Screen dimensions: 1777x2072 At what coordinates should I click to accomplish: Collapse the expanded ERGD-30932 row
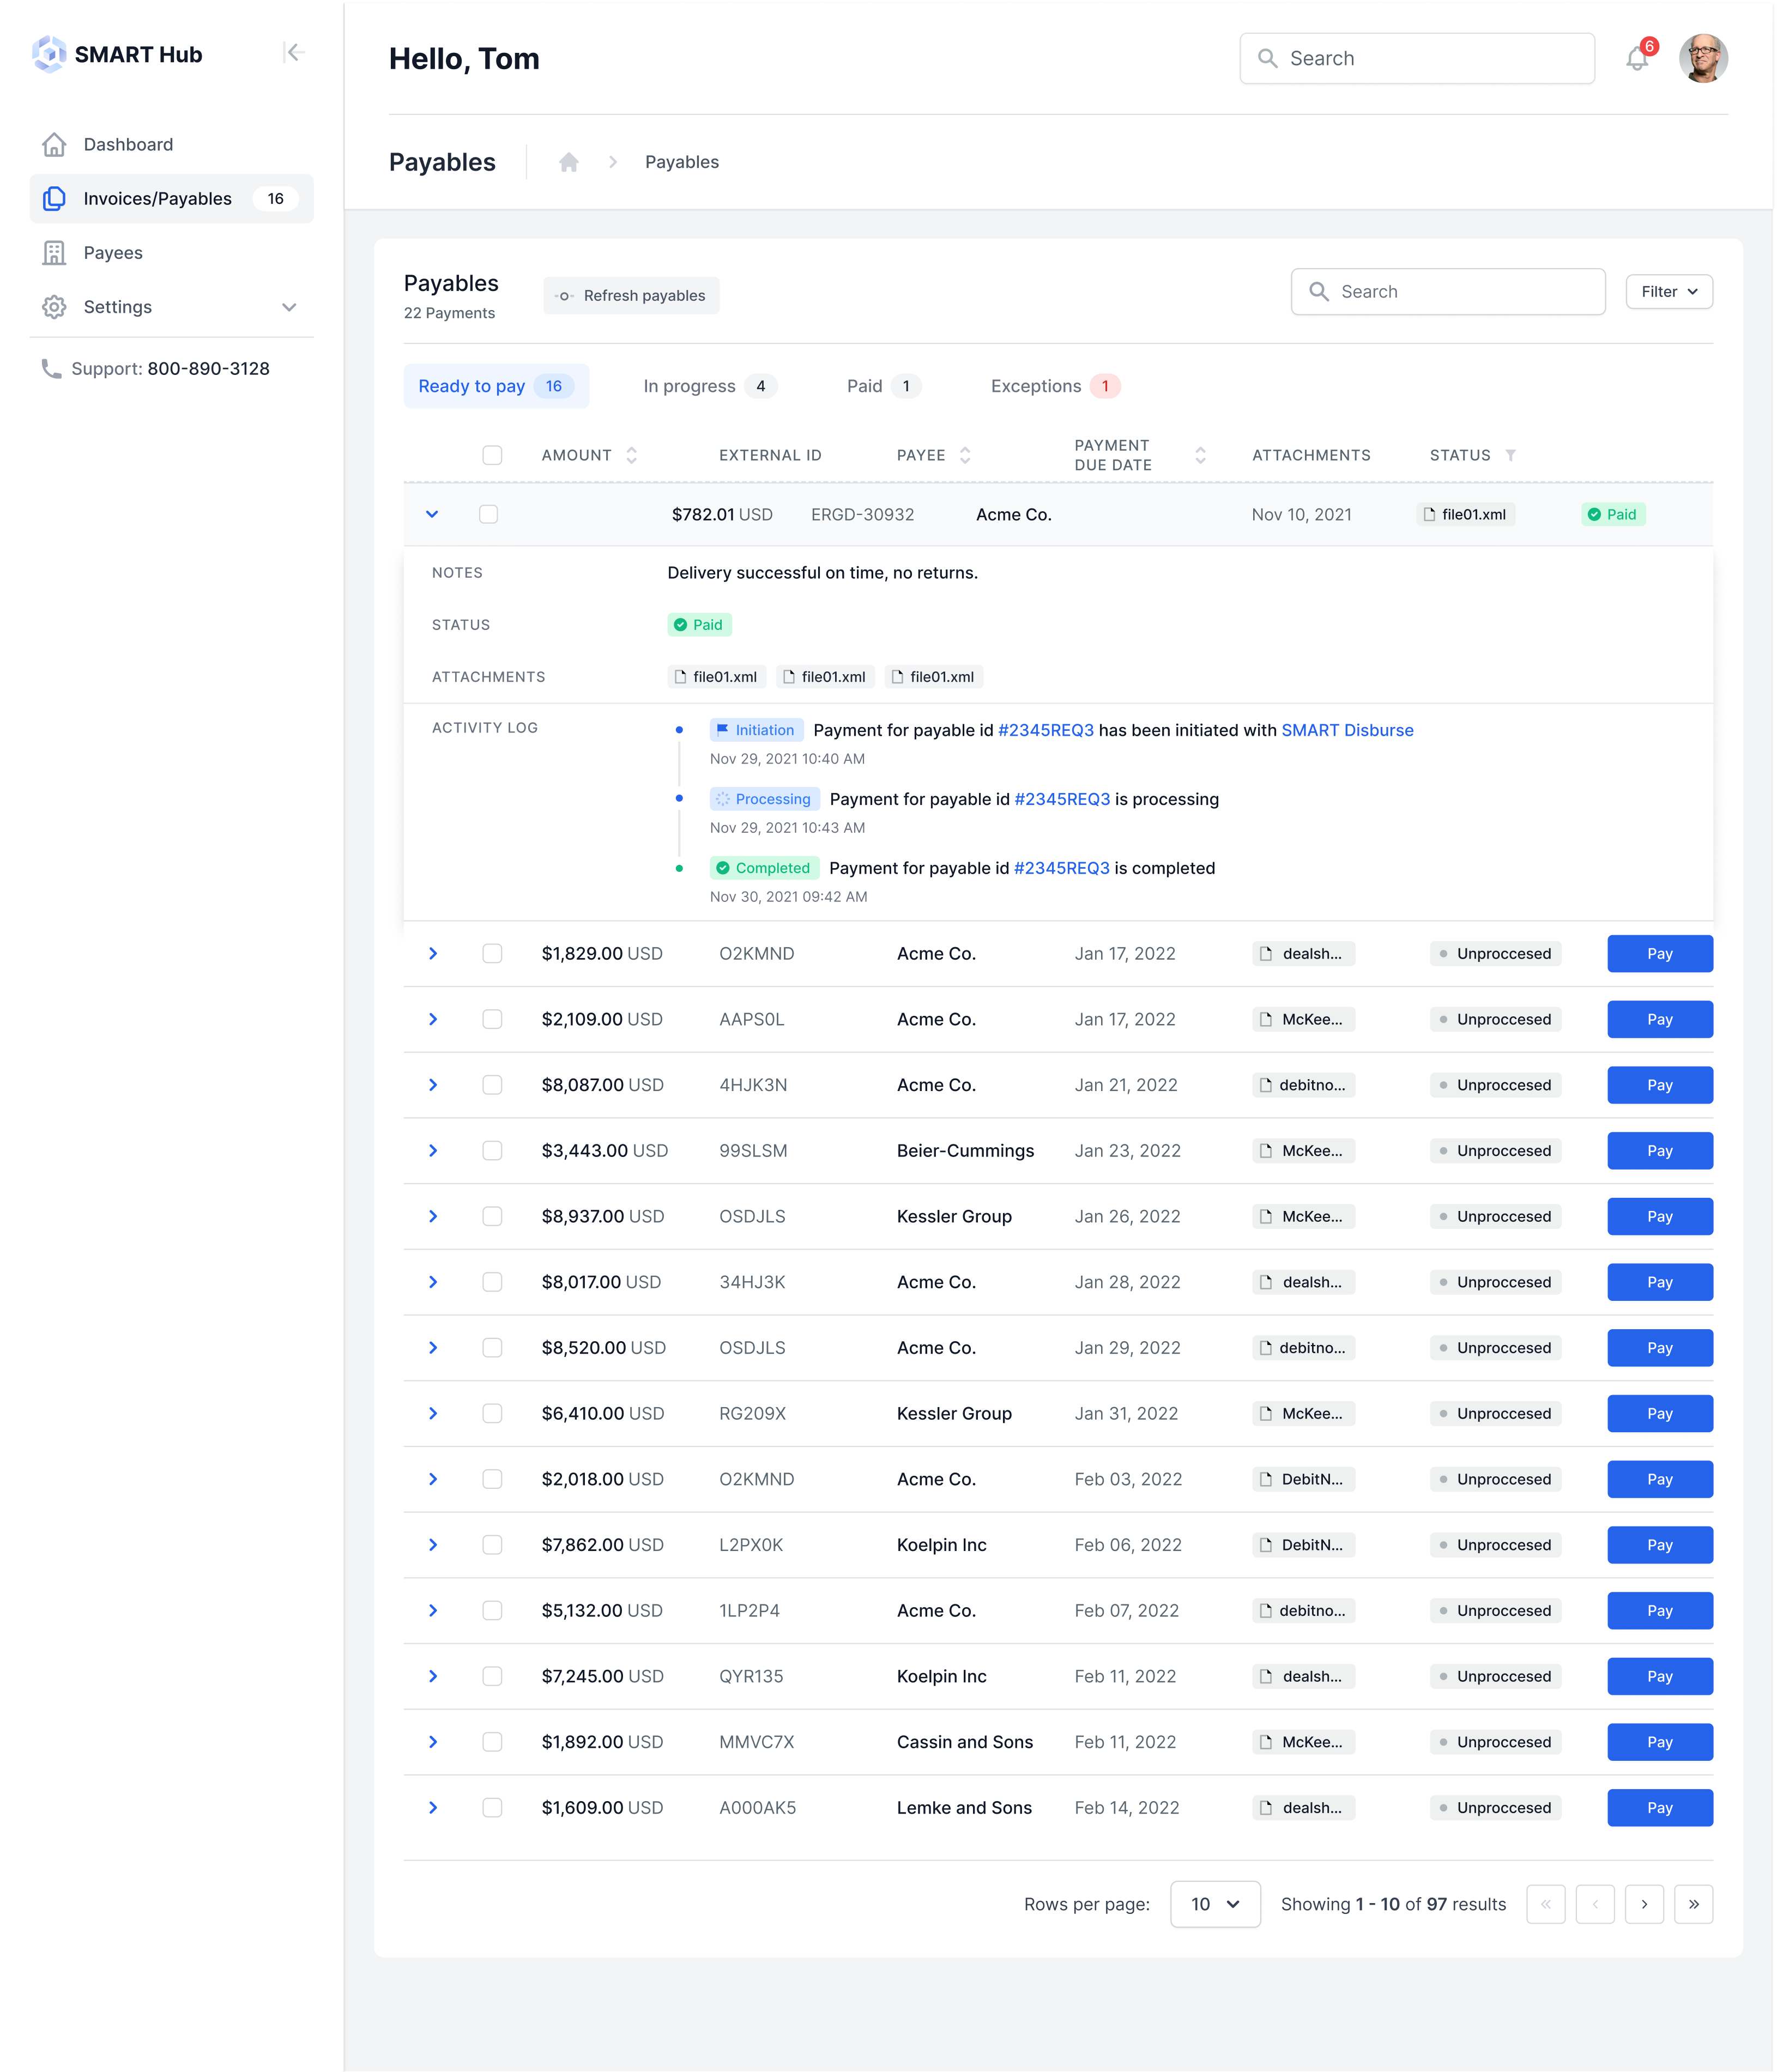pyautogui.click(x=432, y=514)
